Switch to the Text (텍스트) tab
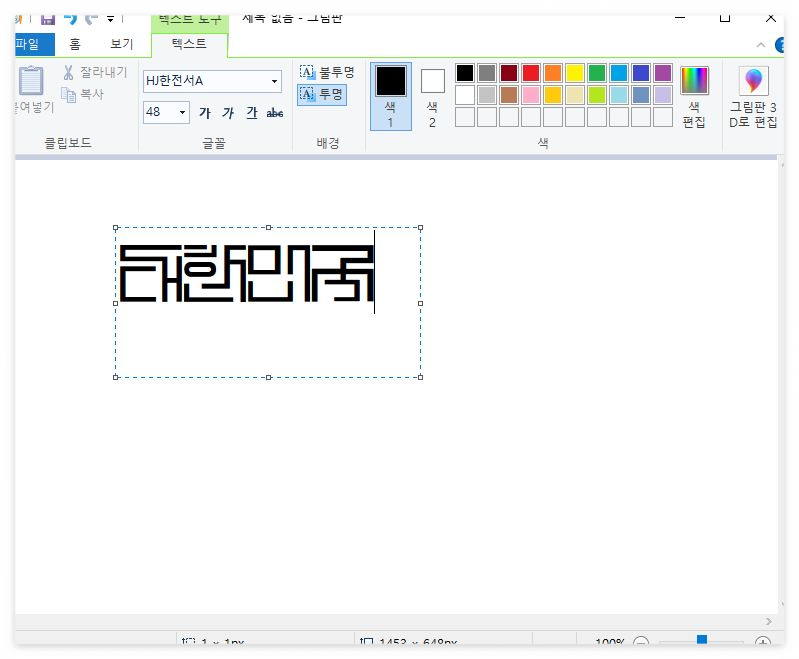This screenshot has height=659, width=799. (x=189, y=44)
